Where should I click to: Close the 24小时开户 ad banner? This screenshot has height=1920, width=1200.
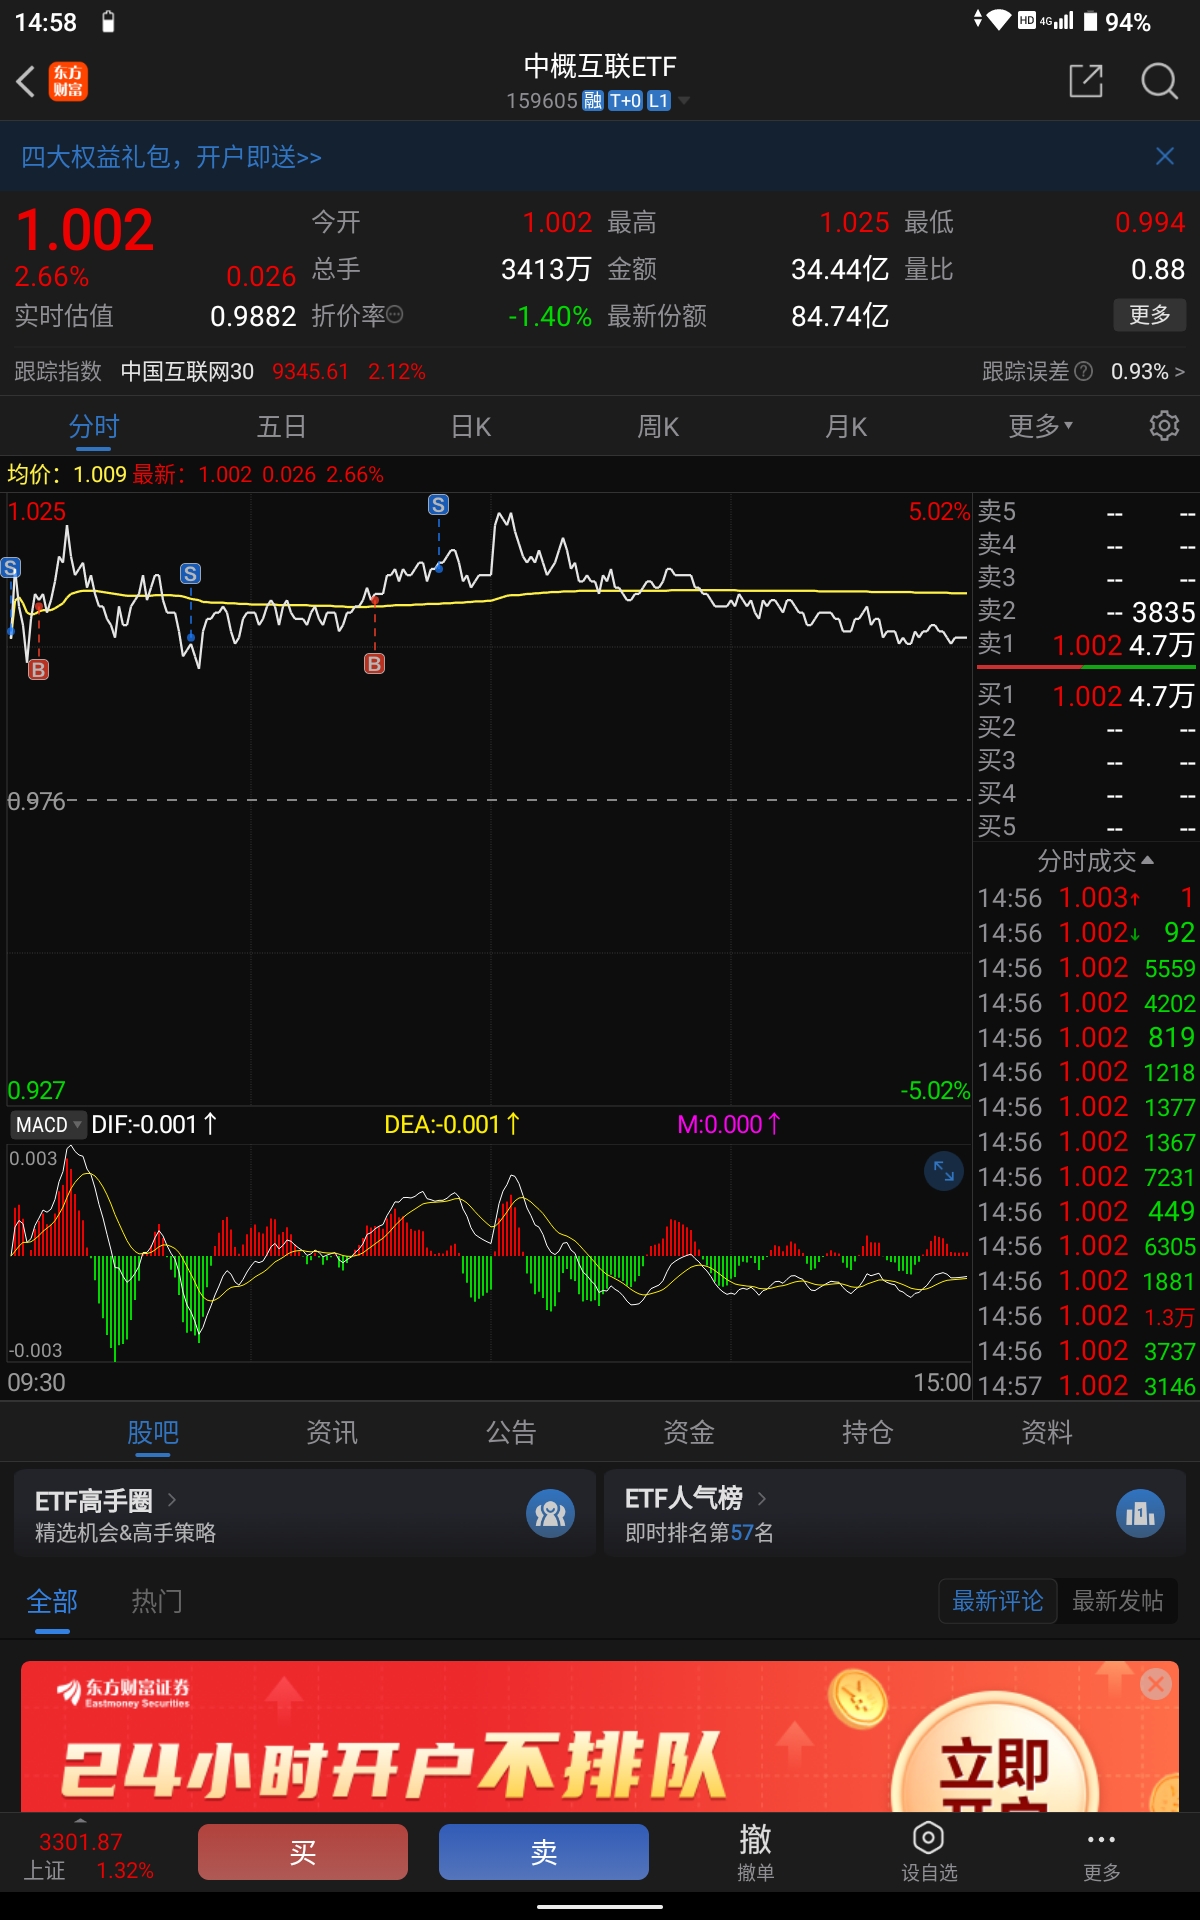[1156, 1684]
